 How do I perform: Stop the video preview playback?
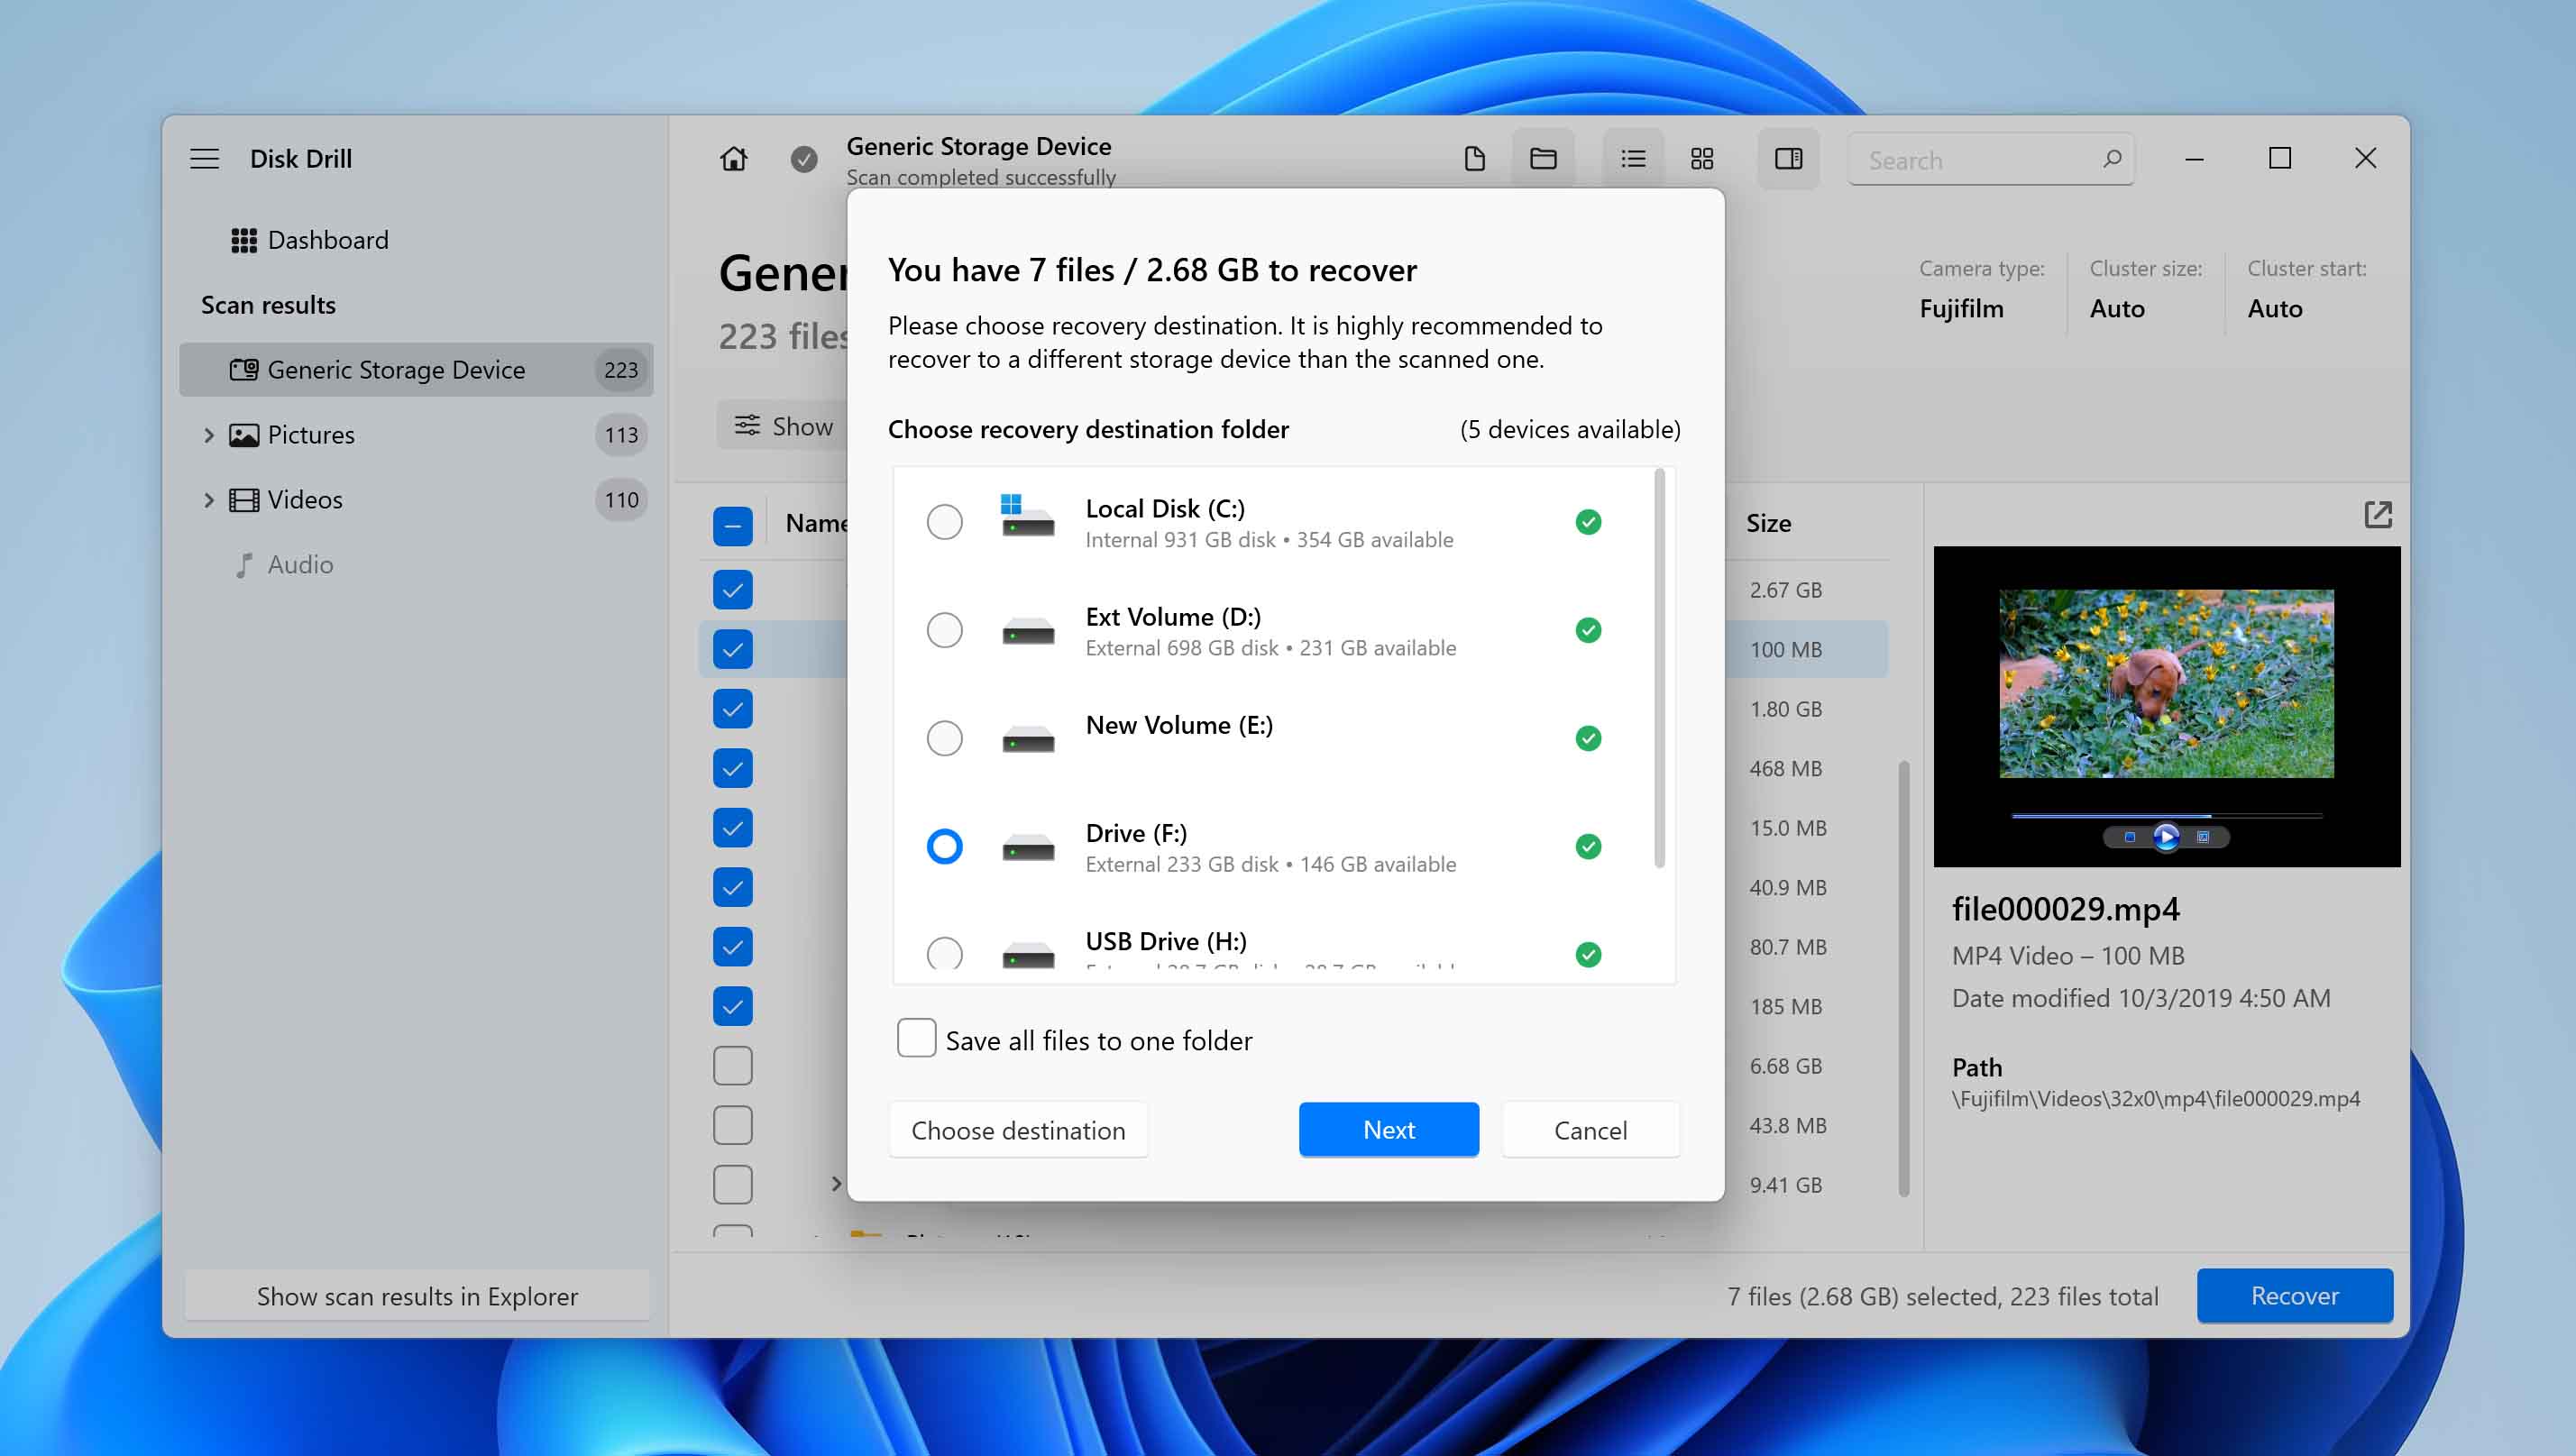coord(2129,837)
